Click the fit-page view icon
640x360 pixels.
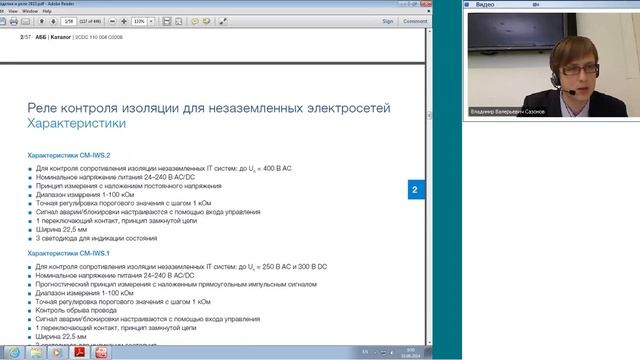tap(178, 21)
